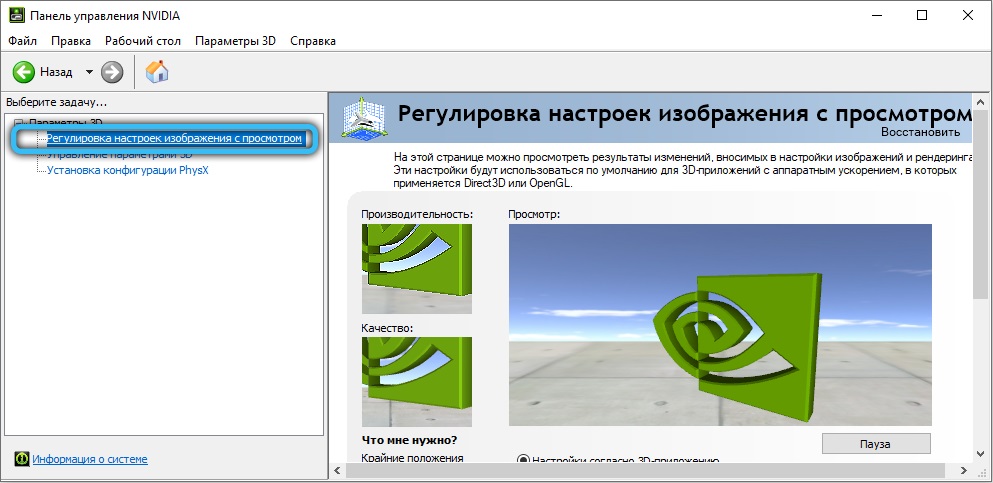Screen dimensions: 993x483
Task: Click the green Назад back arrow
Action: click(x=24, y=72)
